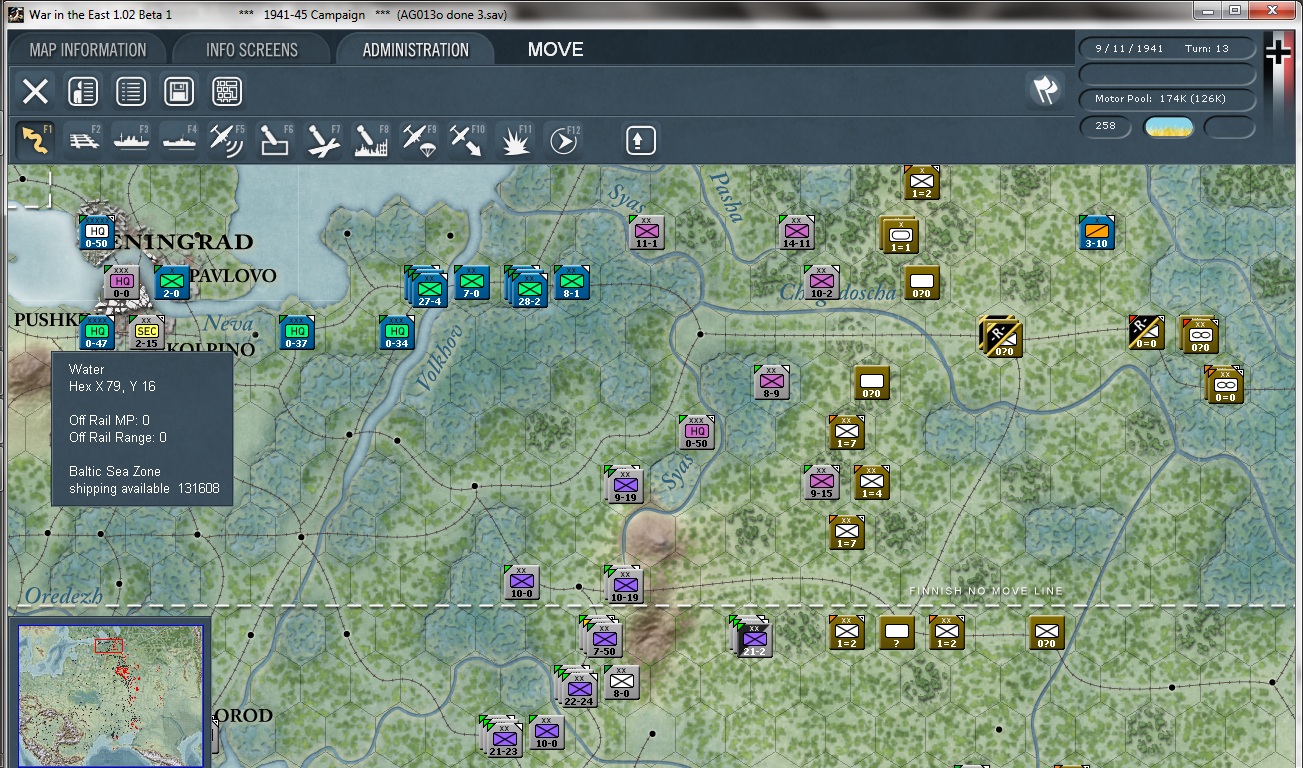Switch to the MAP INFORMATION tab
The image size is (1303, 768).
(88, 50)
